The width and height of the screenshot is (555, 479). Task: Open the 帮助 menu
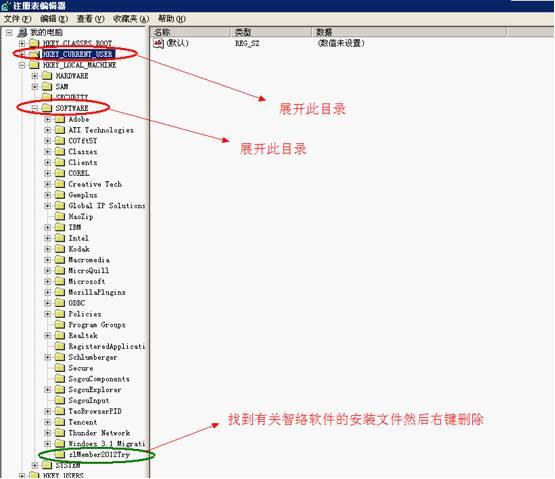172,19
